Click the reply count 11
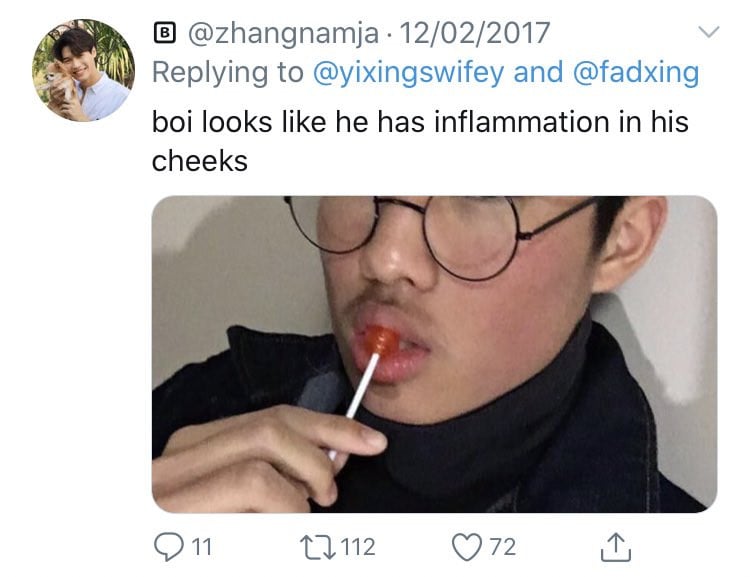The width and height of the screenshot is (750, 577). 201,547
